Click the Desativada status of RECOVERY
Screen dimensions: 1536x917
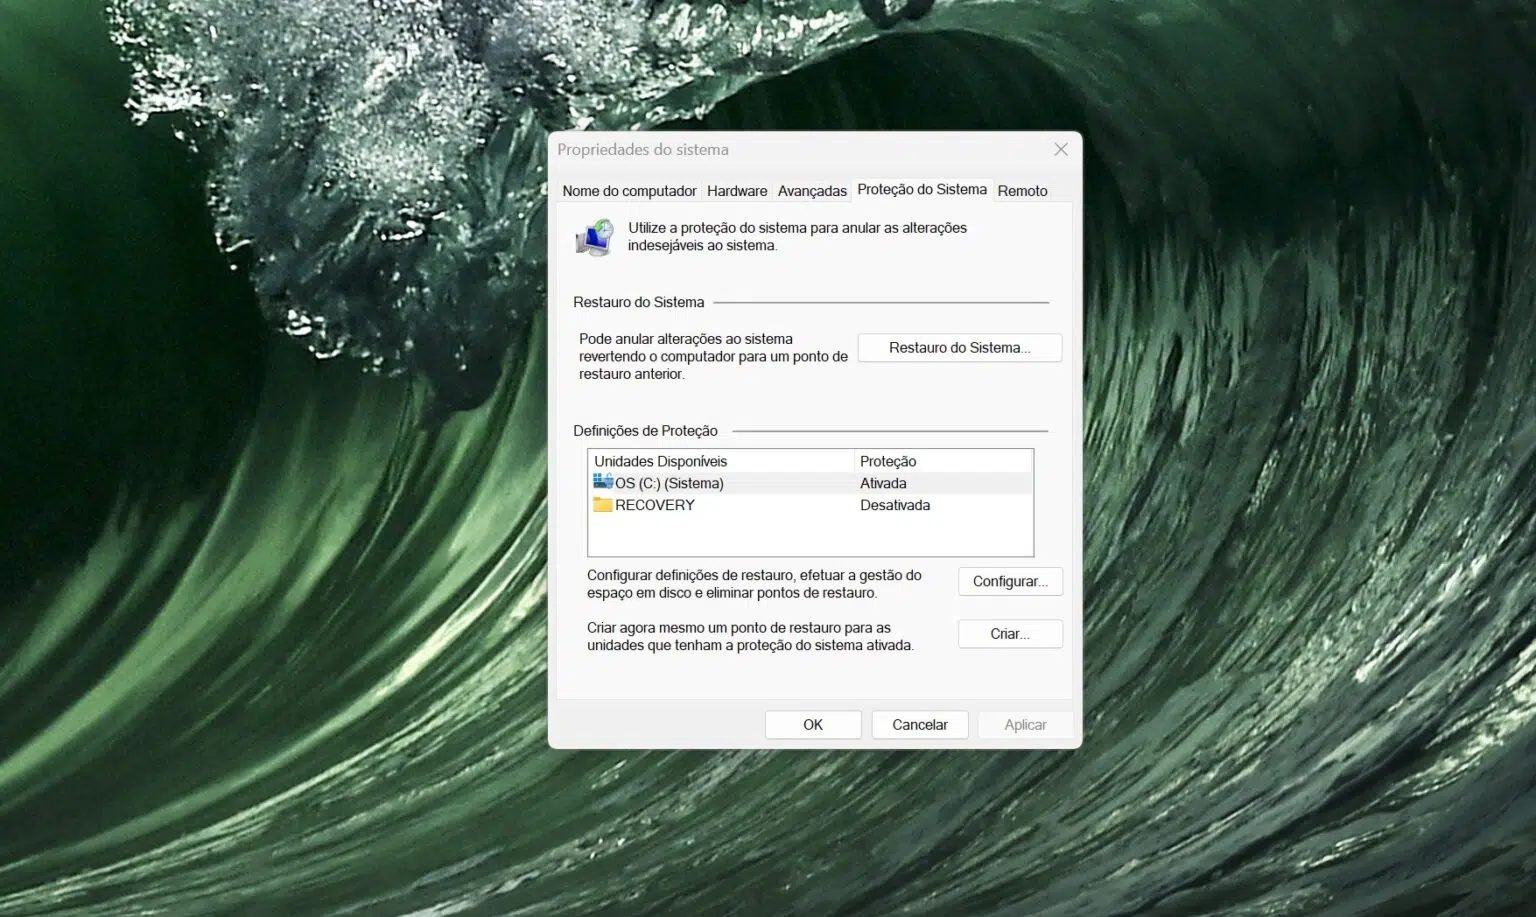(895, 505)
